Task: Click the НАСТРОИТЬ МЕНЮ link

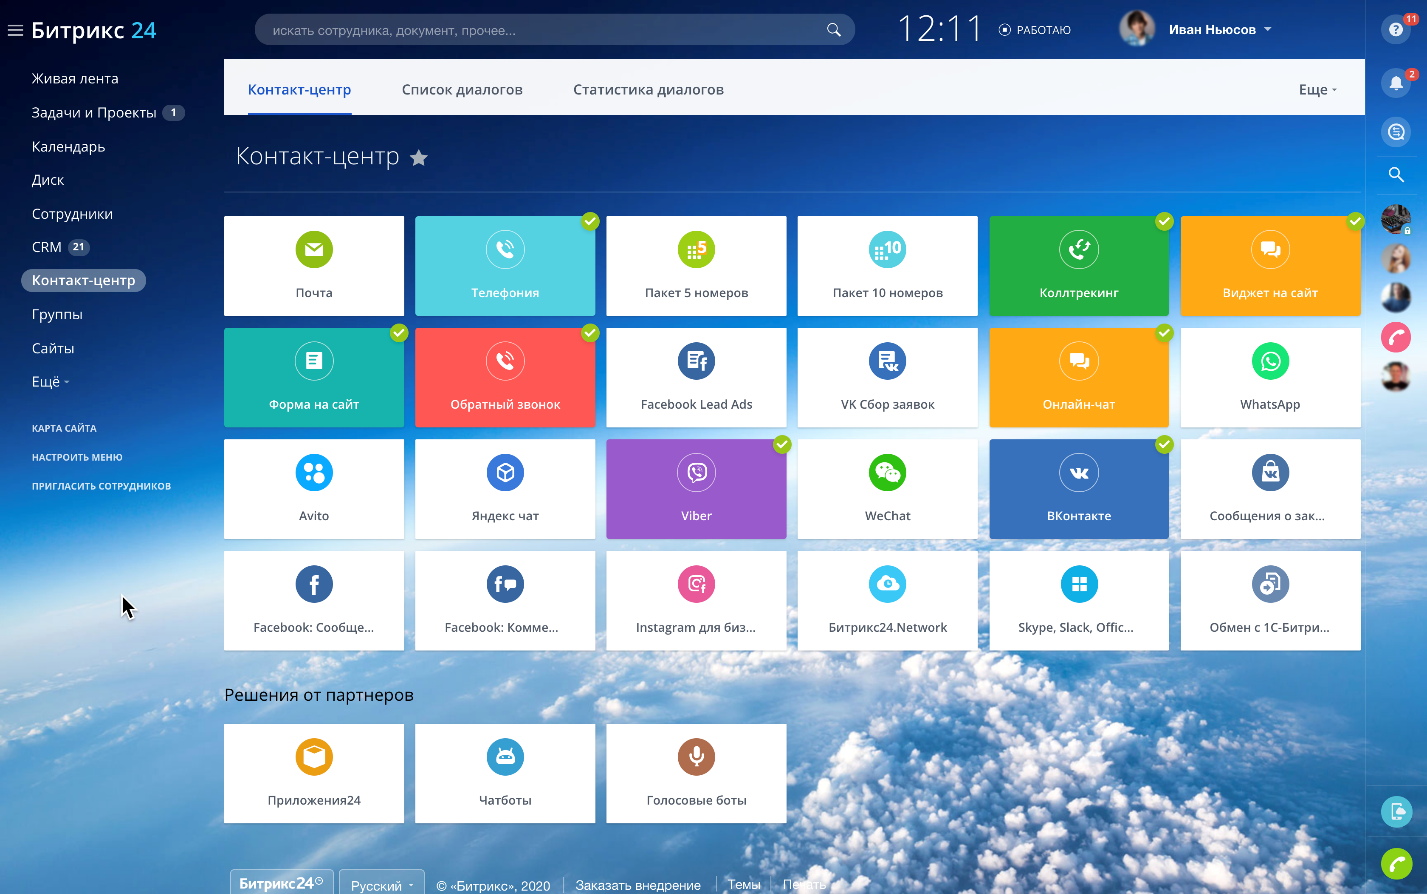Action: click(x=77, y=457)
